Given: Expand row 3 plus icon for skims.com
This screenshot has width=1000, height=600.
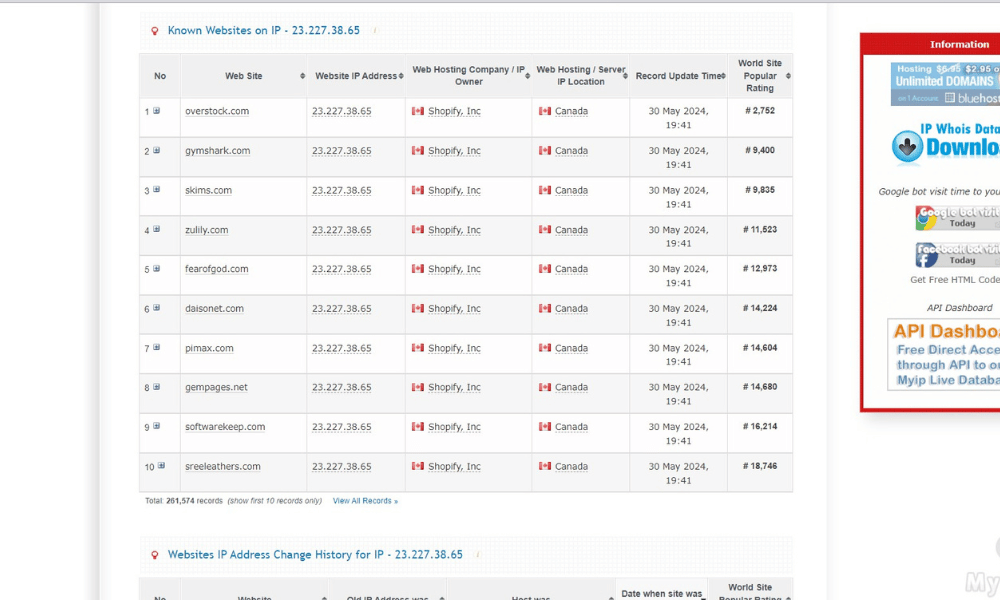Looking at the screenshot, I should [156, 190].
